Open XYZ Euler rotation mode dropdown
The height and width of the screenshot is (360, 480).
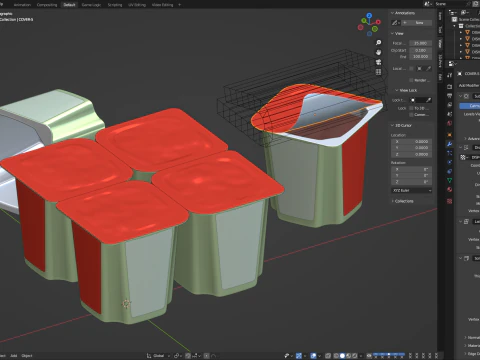(412, 190)
